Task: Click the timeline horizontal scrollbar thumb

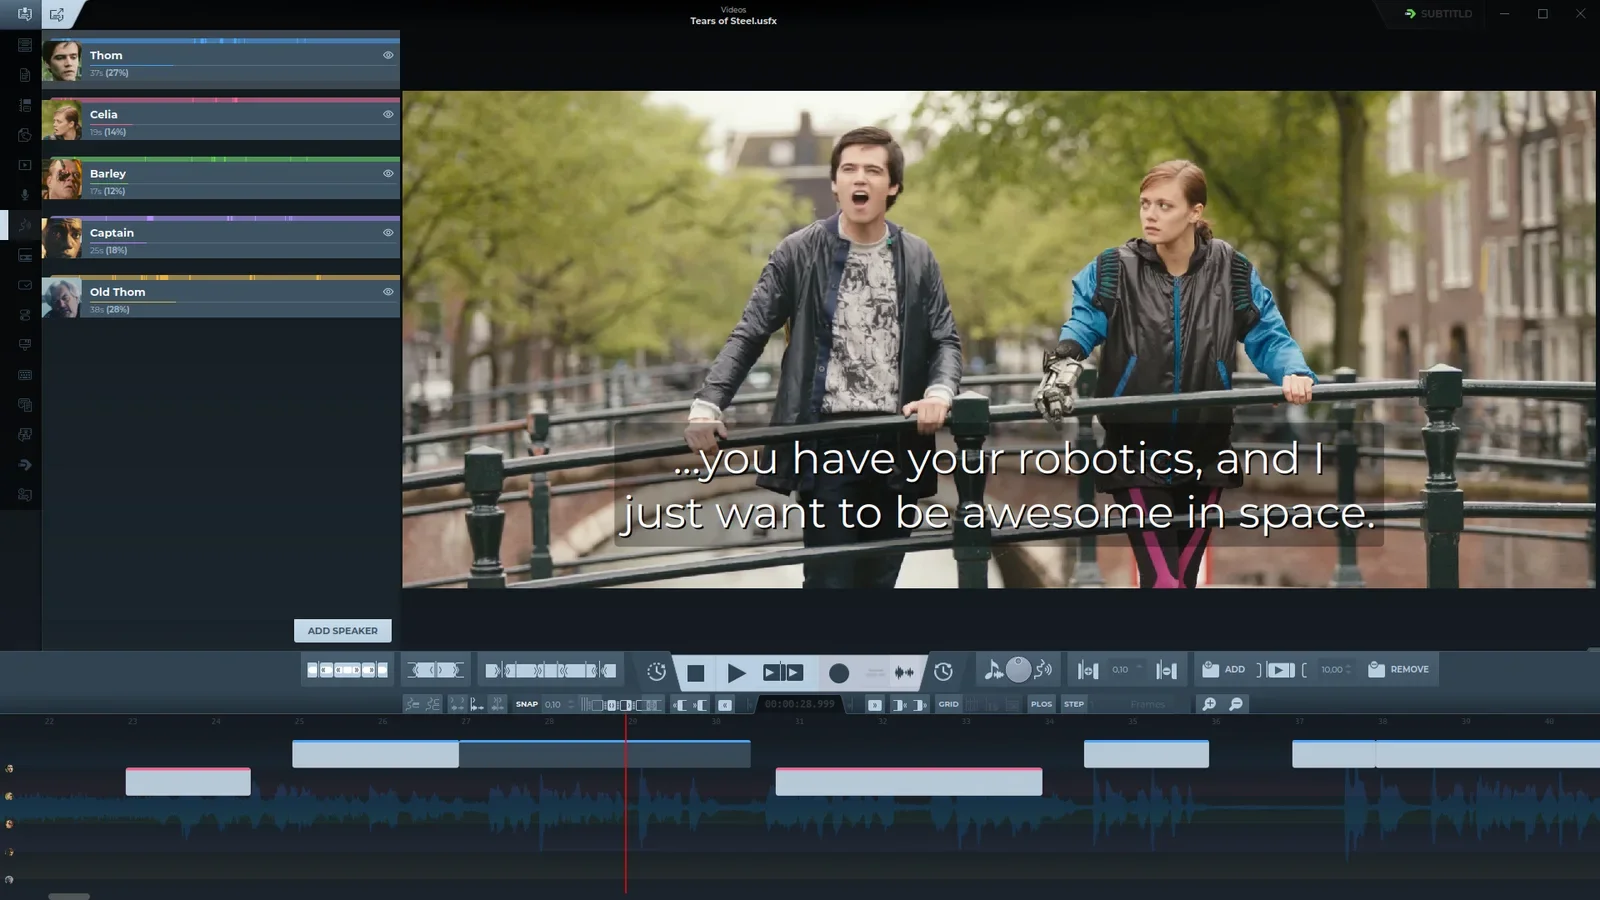Action: (x=69, y=896)
